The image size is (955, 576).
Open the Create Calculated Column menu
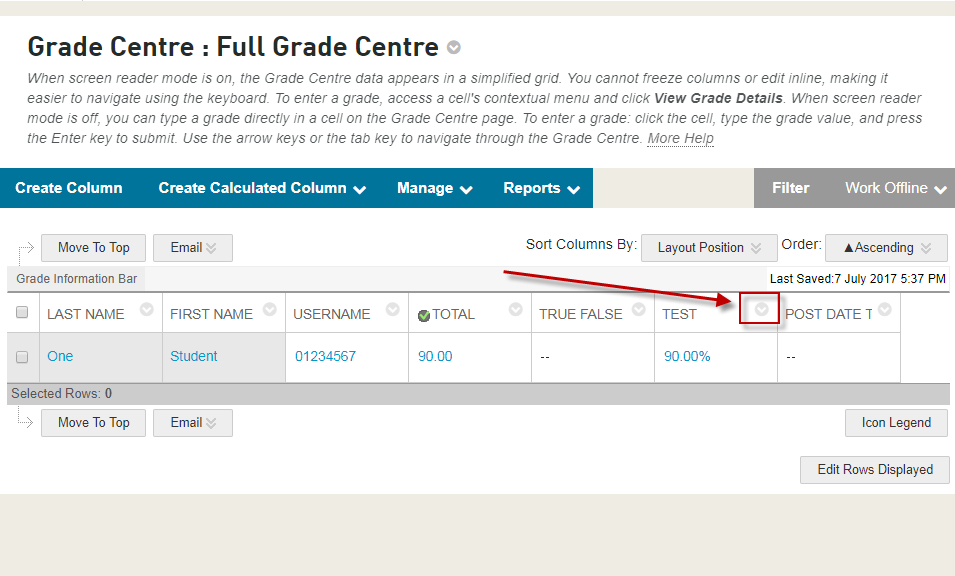[262, 188]
